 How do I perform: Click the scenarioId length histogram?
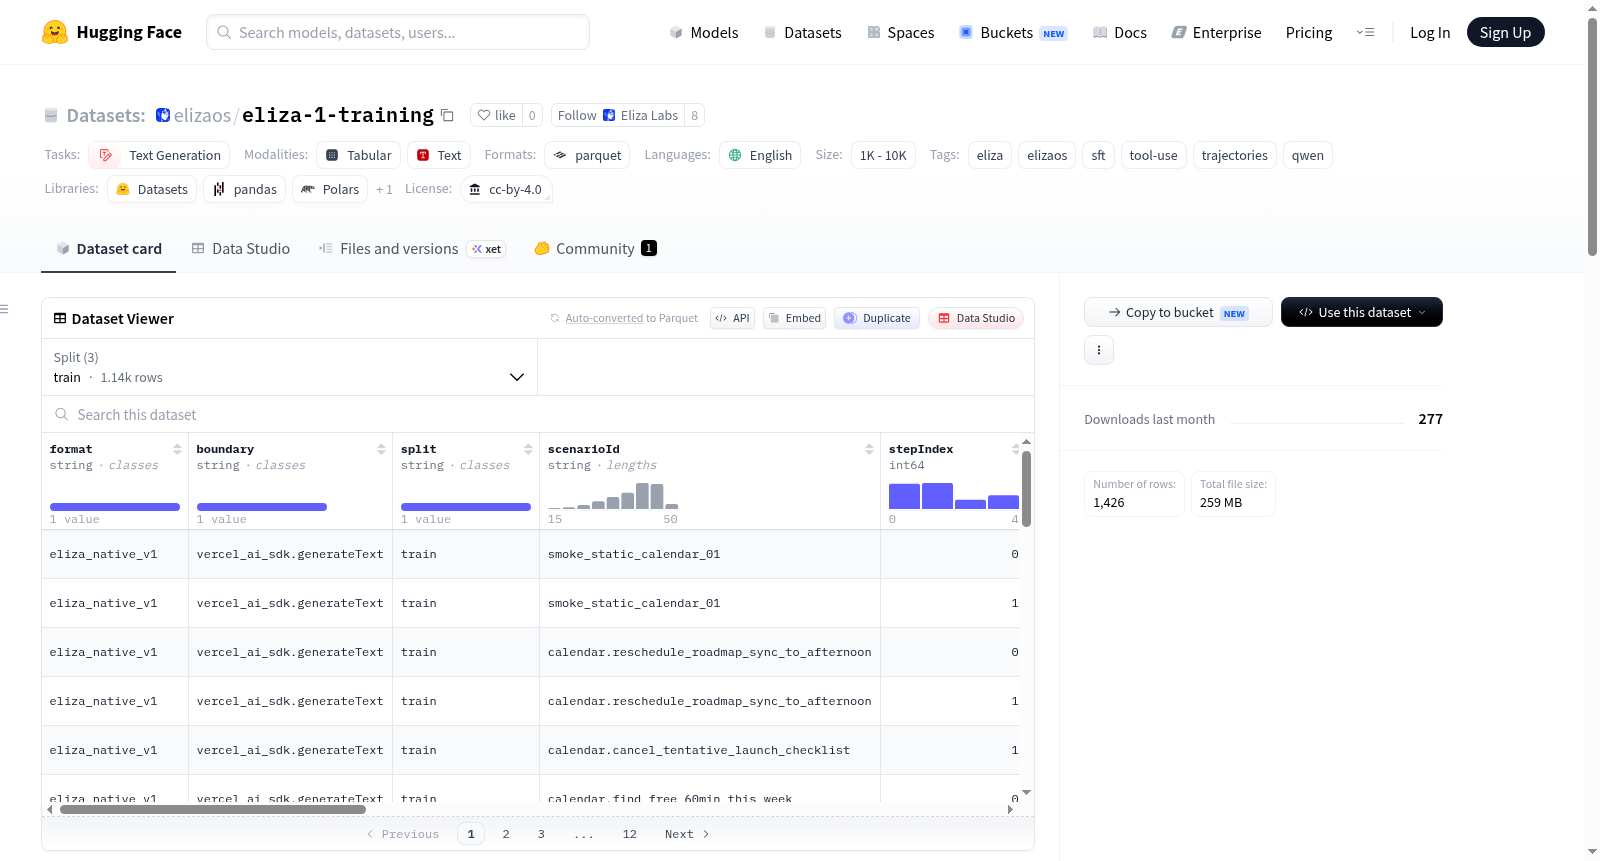click(612, 495)
